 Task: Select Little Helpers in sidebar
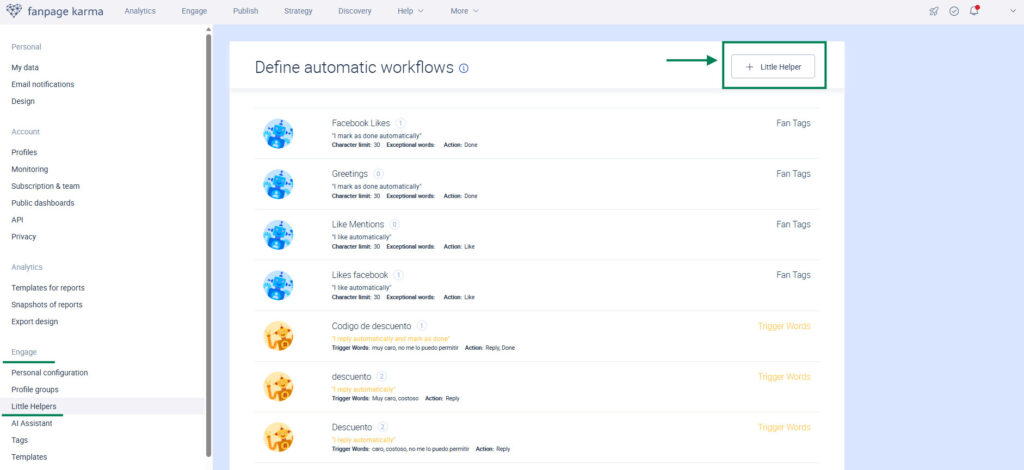coord(33,406)
